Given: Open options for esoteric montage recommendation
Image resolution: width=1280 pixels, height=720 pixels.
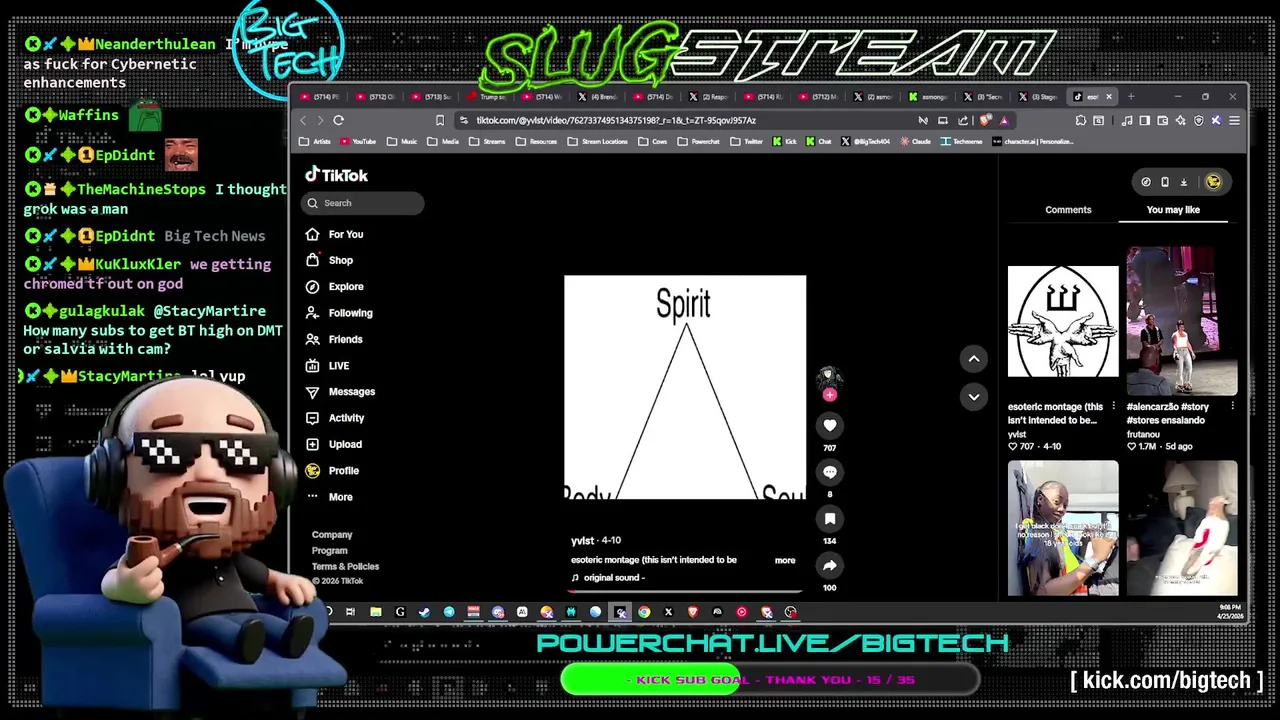Looking at the screenshot, I should 1113,407.
